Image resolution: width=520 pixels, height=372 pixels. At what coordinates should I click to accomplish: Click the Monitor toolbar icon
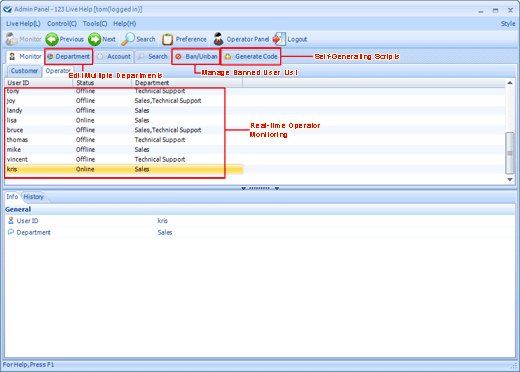pos(12,39)
